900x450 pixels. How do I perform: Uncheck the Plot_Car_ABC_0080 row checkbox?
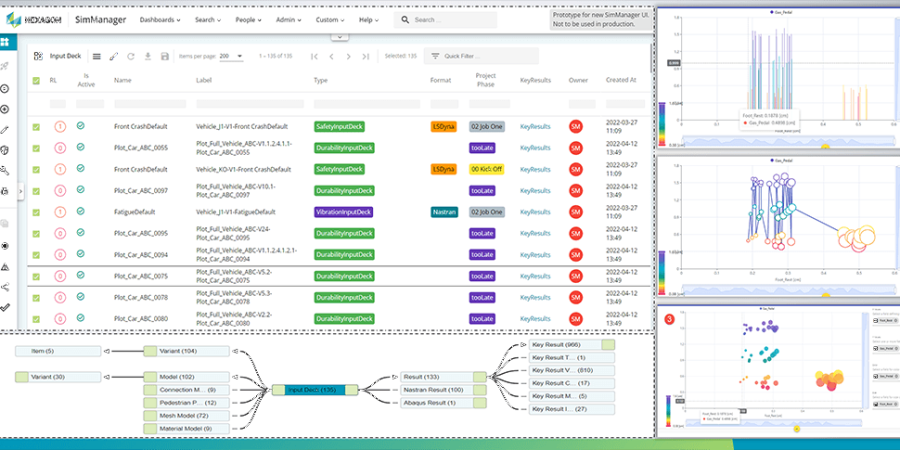[36, 319]
